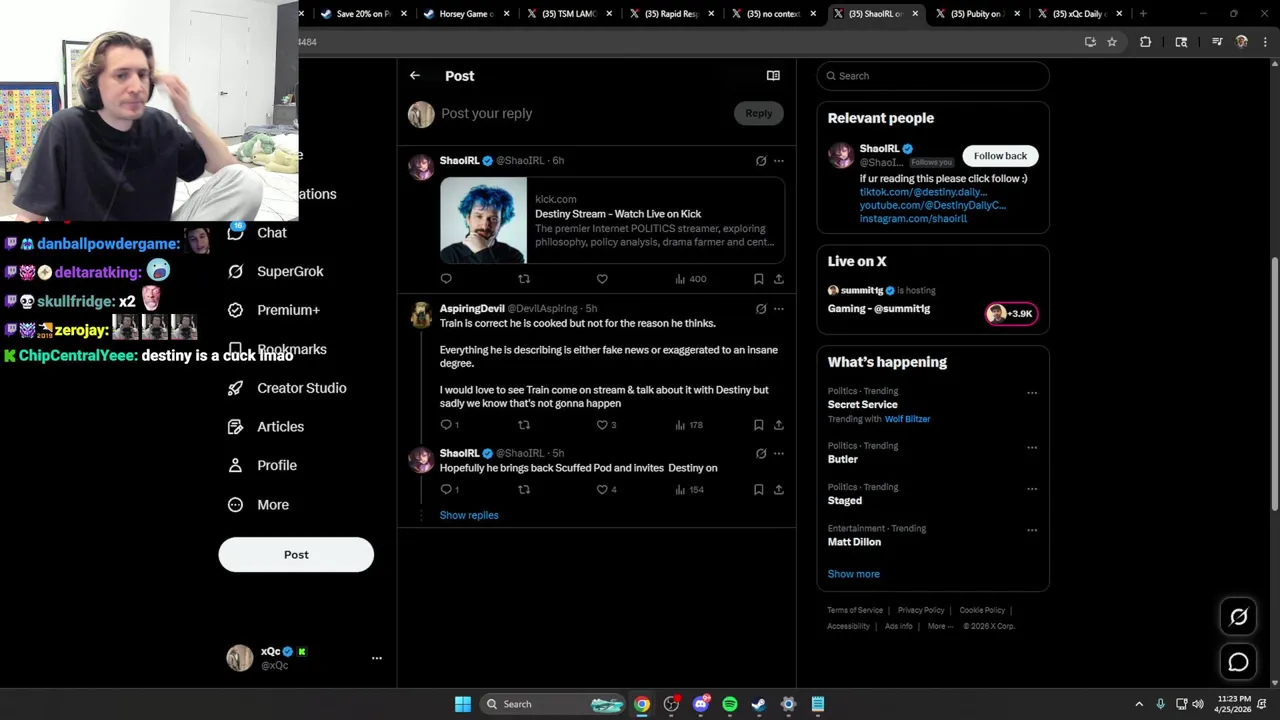Open options for Matt Dillon trend
The width and height of the screenshot is (1280, 720).
pos(1032,530)
